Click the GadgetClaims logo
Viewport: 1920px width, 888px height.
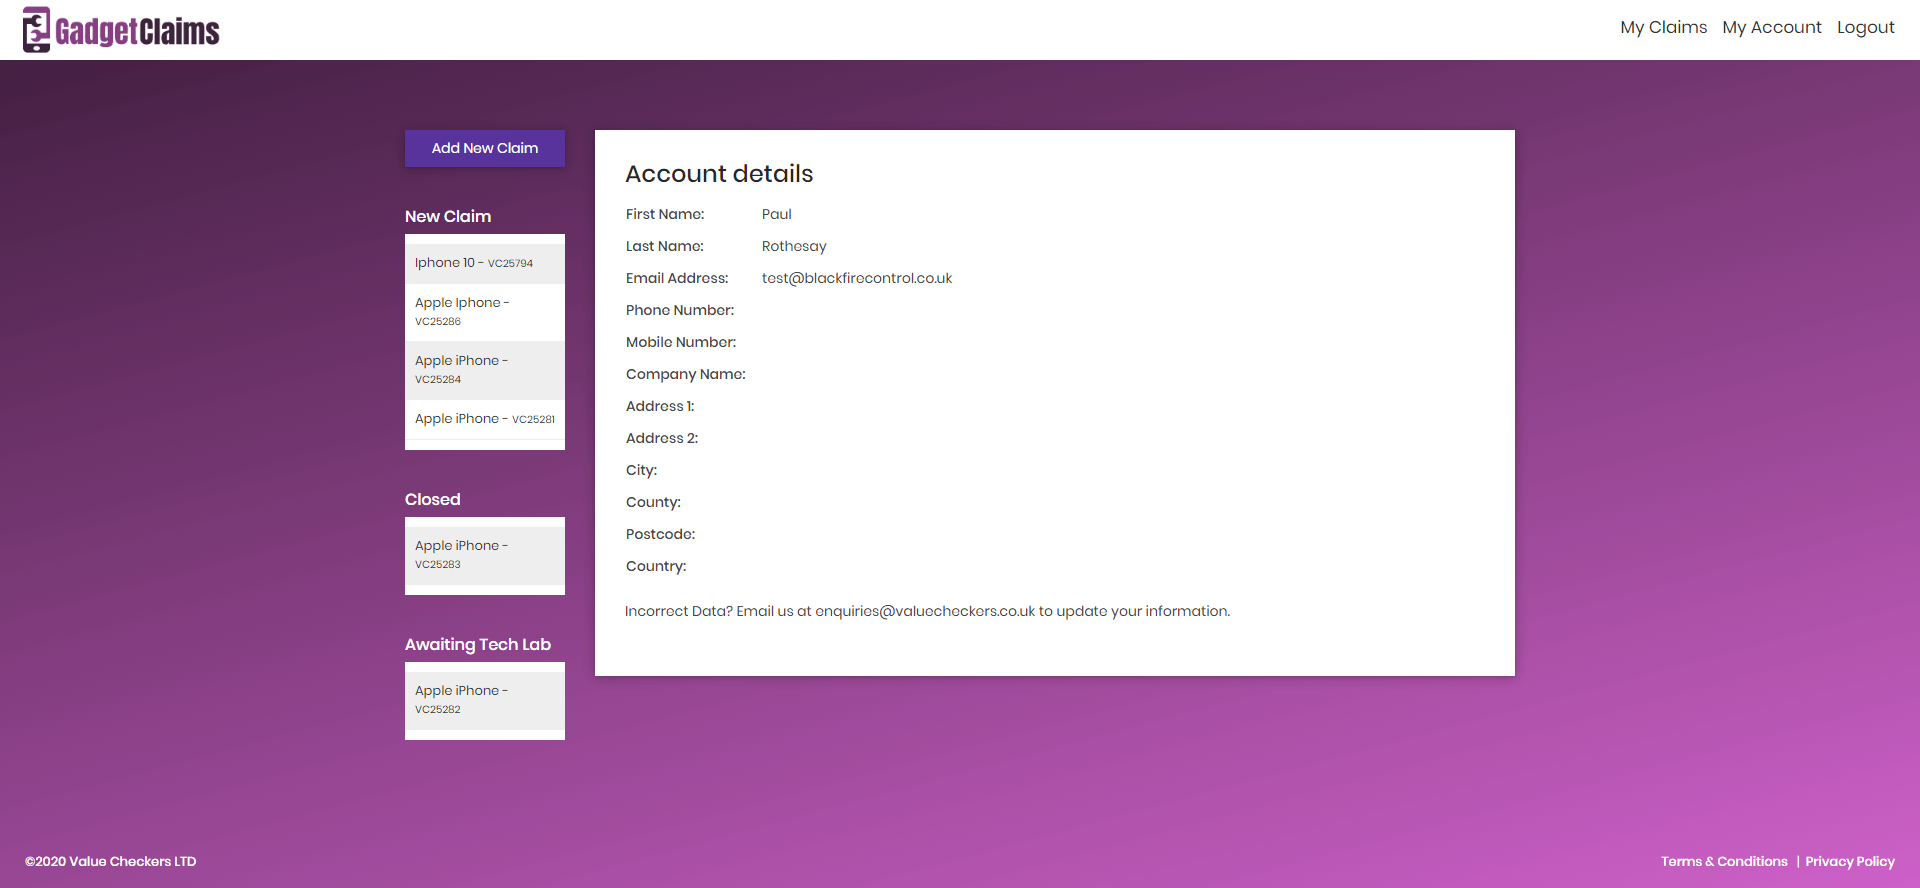point(121,30)
